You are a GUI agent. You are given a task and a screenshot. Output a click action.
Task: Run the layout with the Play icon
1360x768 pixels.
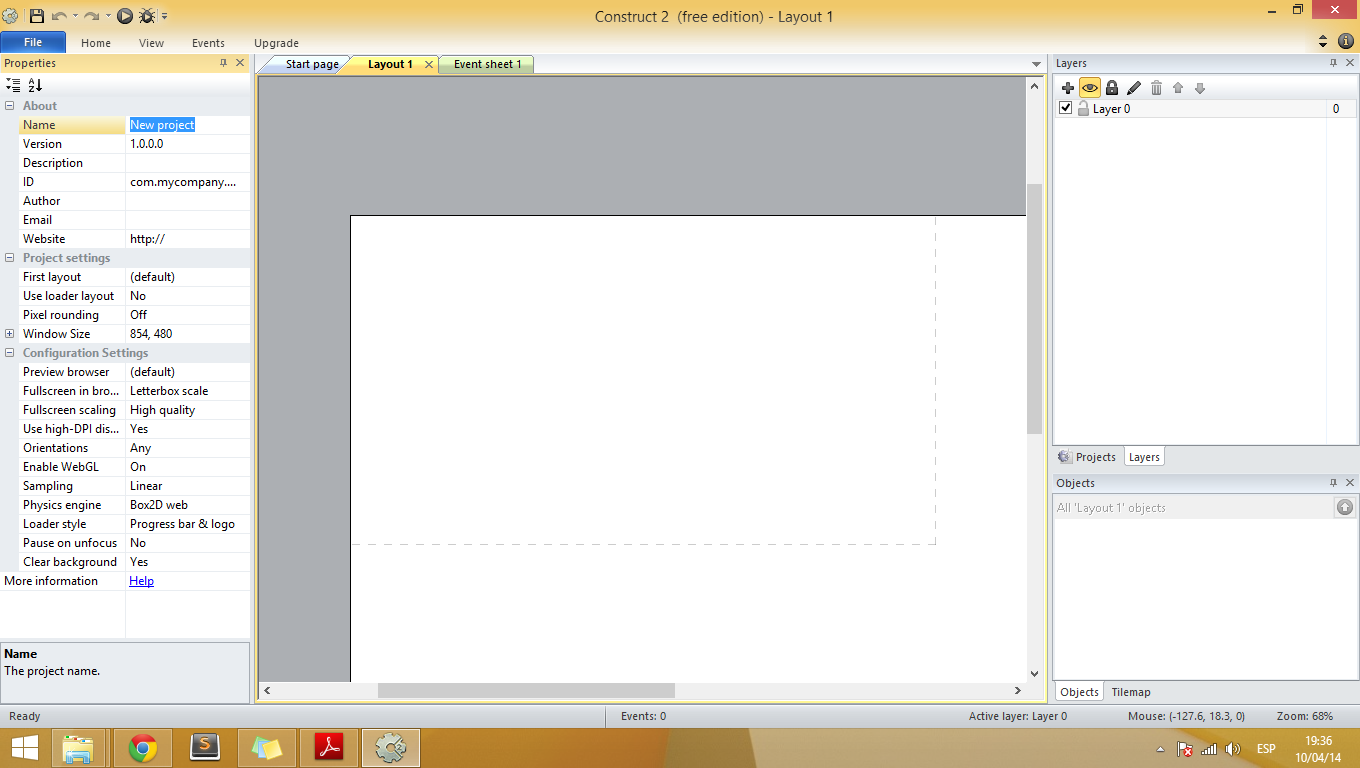pos(124,16)
